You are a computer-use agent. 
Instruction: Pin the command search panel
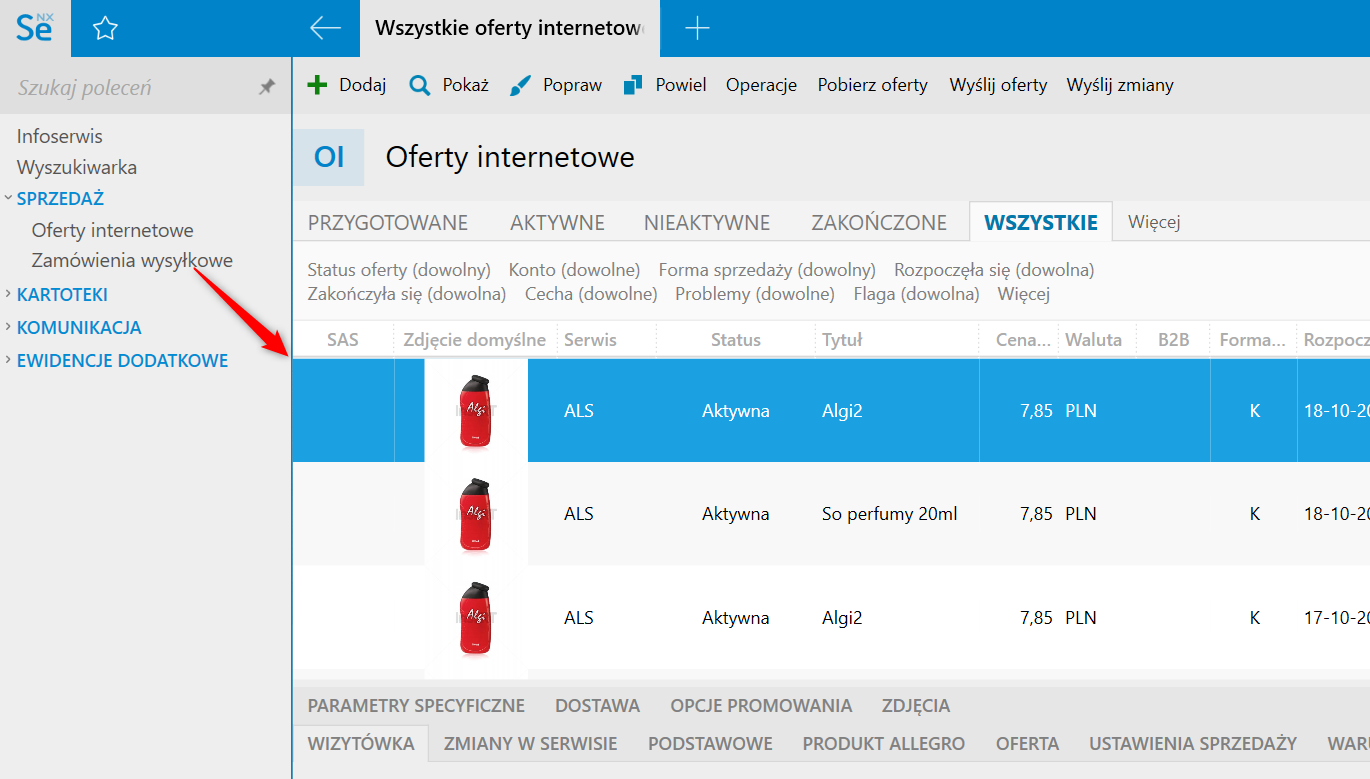(x=267, y=87)
